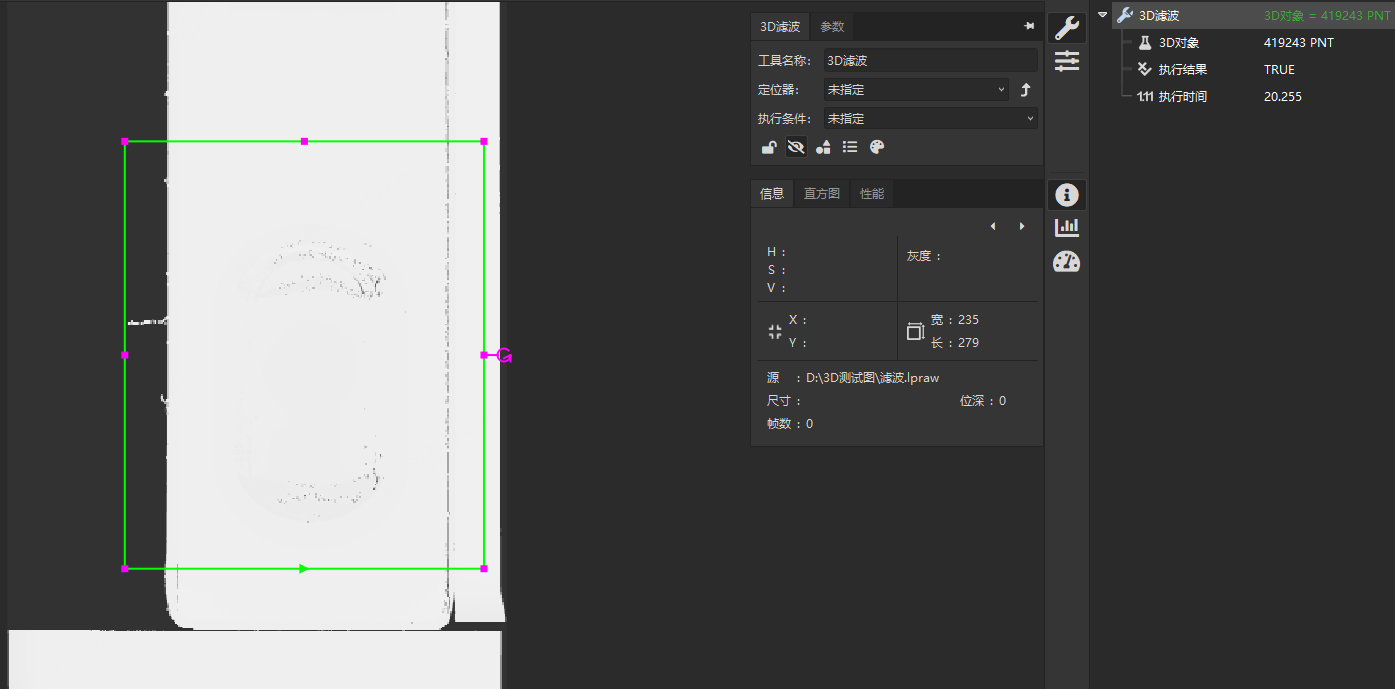
Task: Click the arrow icon beside 定位器 dropdown
Action: click(1025, 90)
